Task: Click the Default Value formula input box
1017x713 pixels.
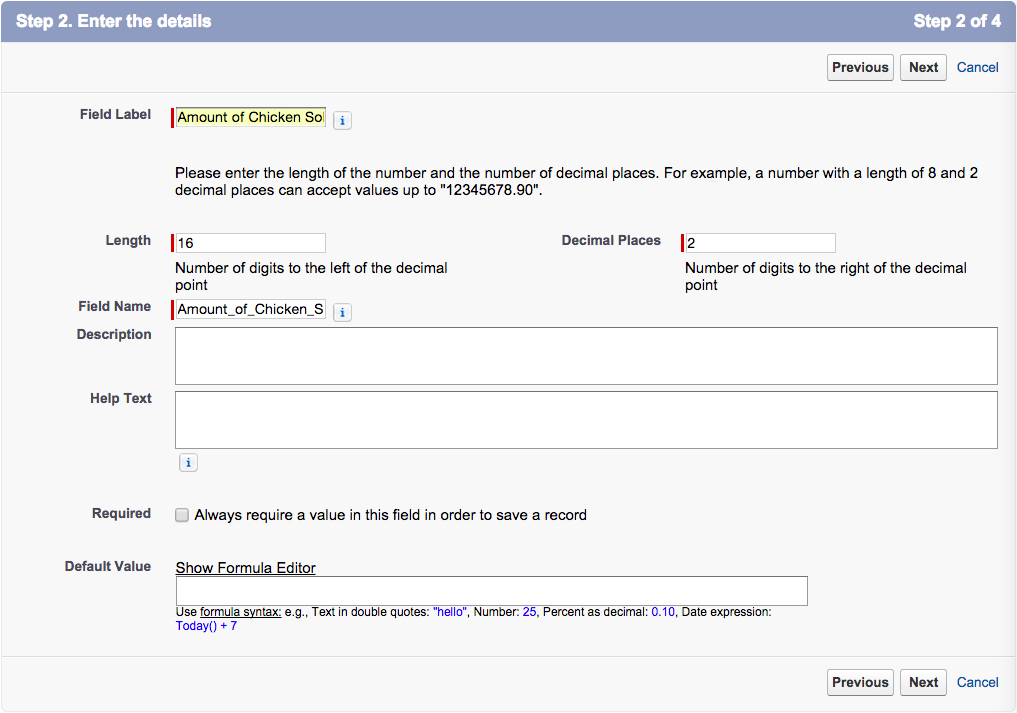Action: (491, 591)
